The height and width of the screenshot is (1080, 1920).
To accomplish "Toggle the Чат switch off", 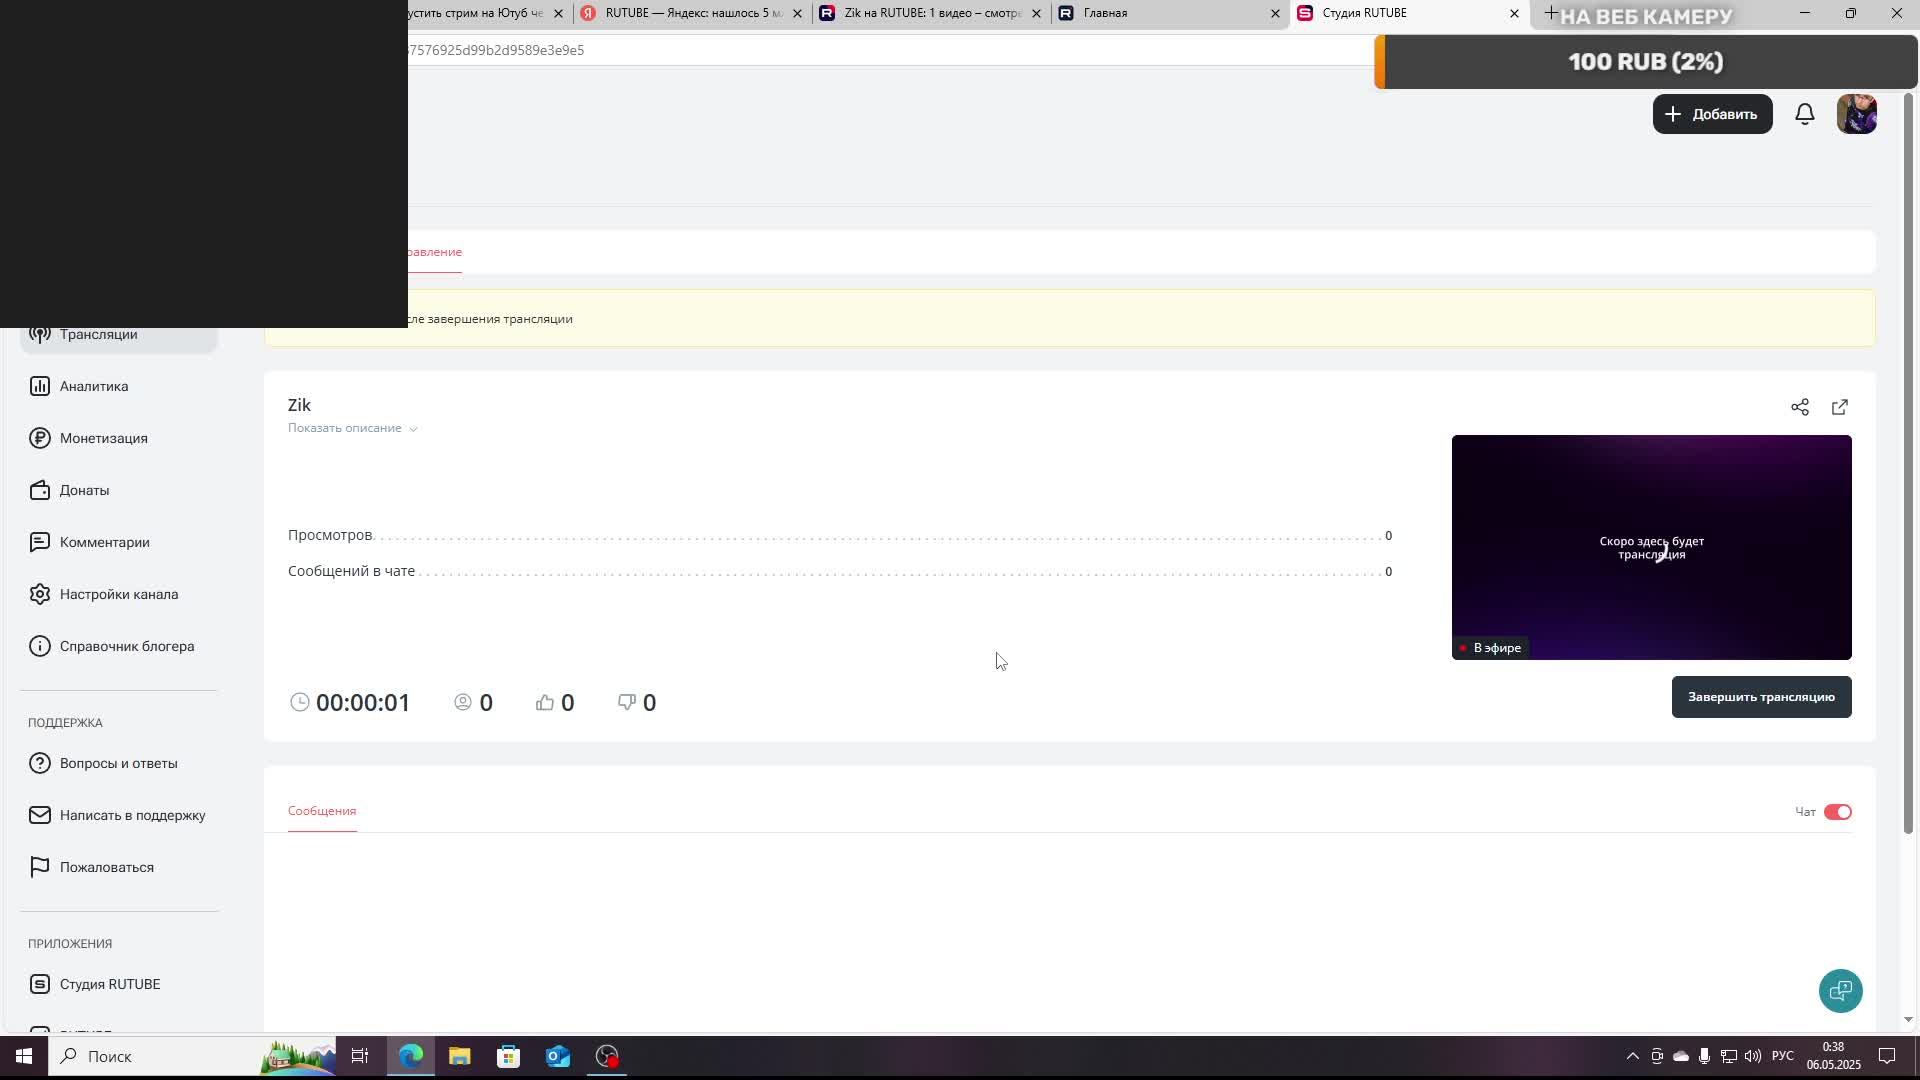I will [1837, 812].
